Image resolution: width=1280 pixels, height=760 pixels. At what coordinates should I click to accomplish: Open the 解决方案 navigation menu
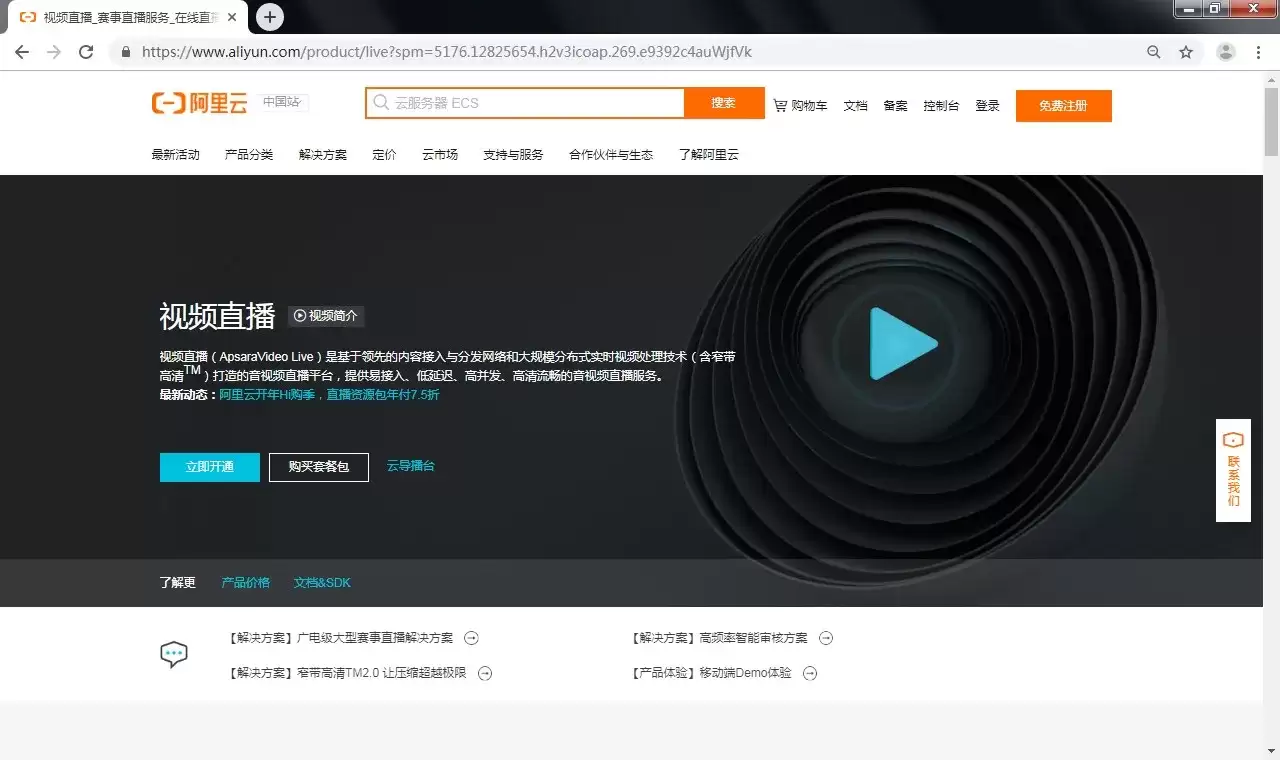[x=323, y=155]
